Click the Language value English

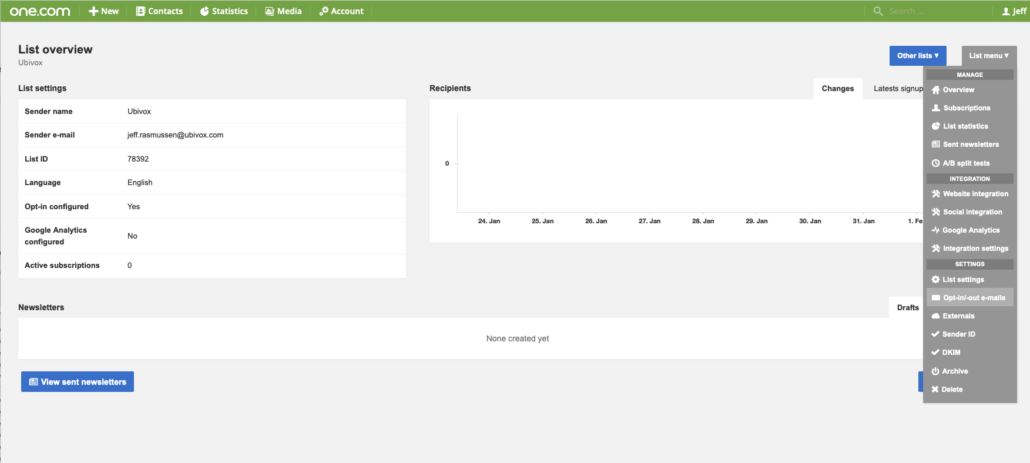click(x=140, y=183)
